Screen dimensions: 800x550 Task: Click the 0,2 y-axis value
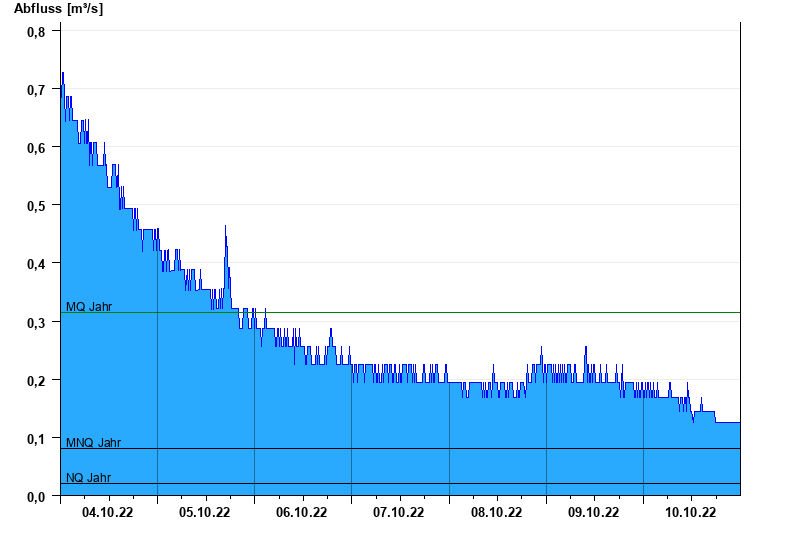coord(36,382)
